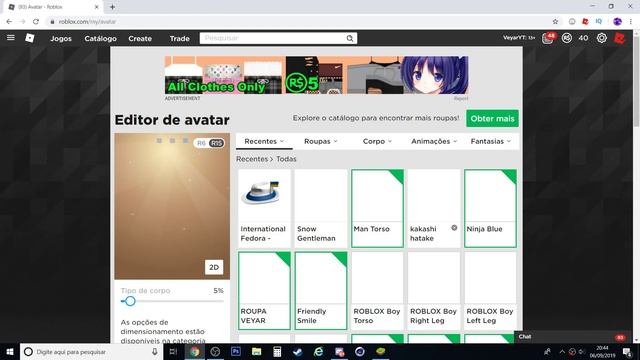Open a new browser tab
The width and height of the screenshot is (640, 360).
coord(112,7)
